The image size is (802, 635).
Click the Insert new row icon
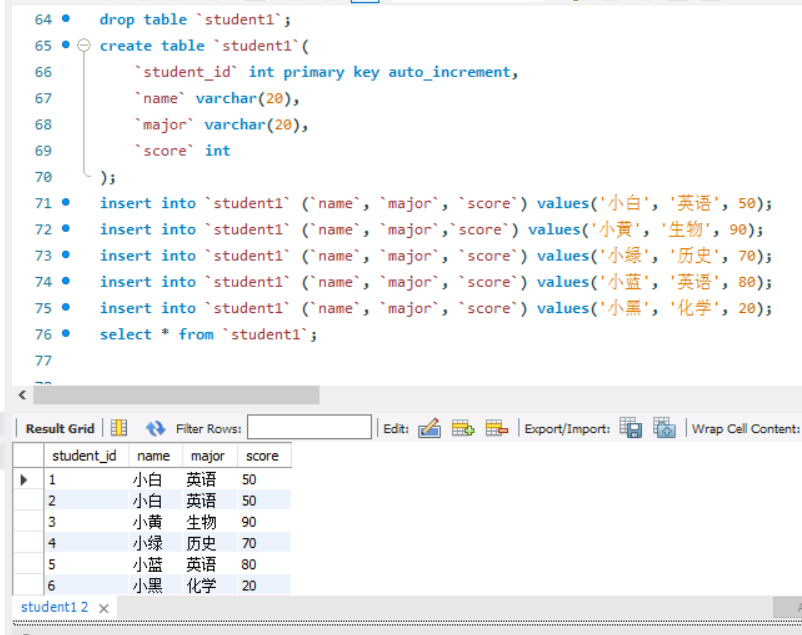(x=463, y=428)
